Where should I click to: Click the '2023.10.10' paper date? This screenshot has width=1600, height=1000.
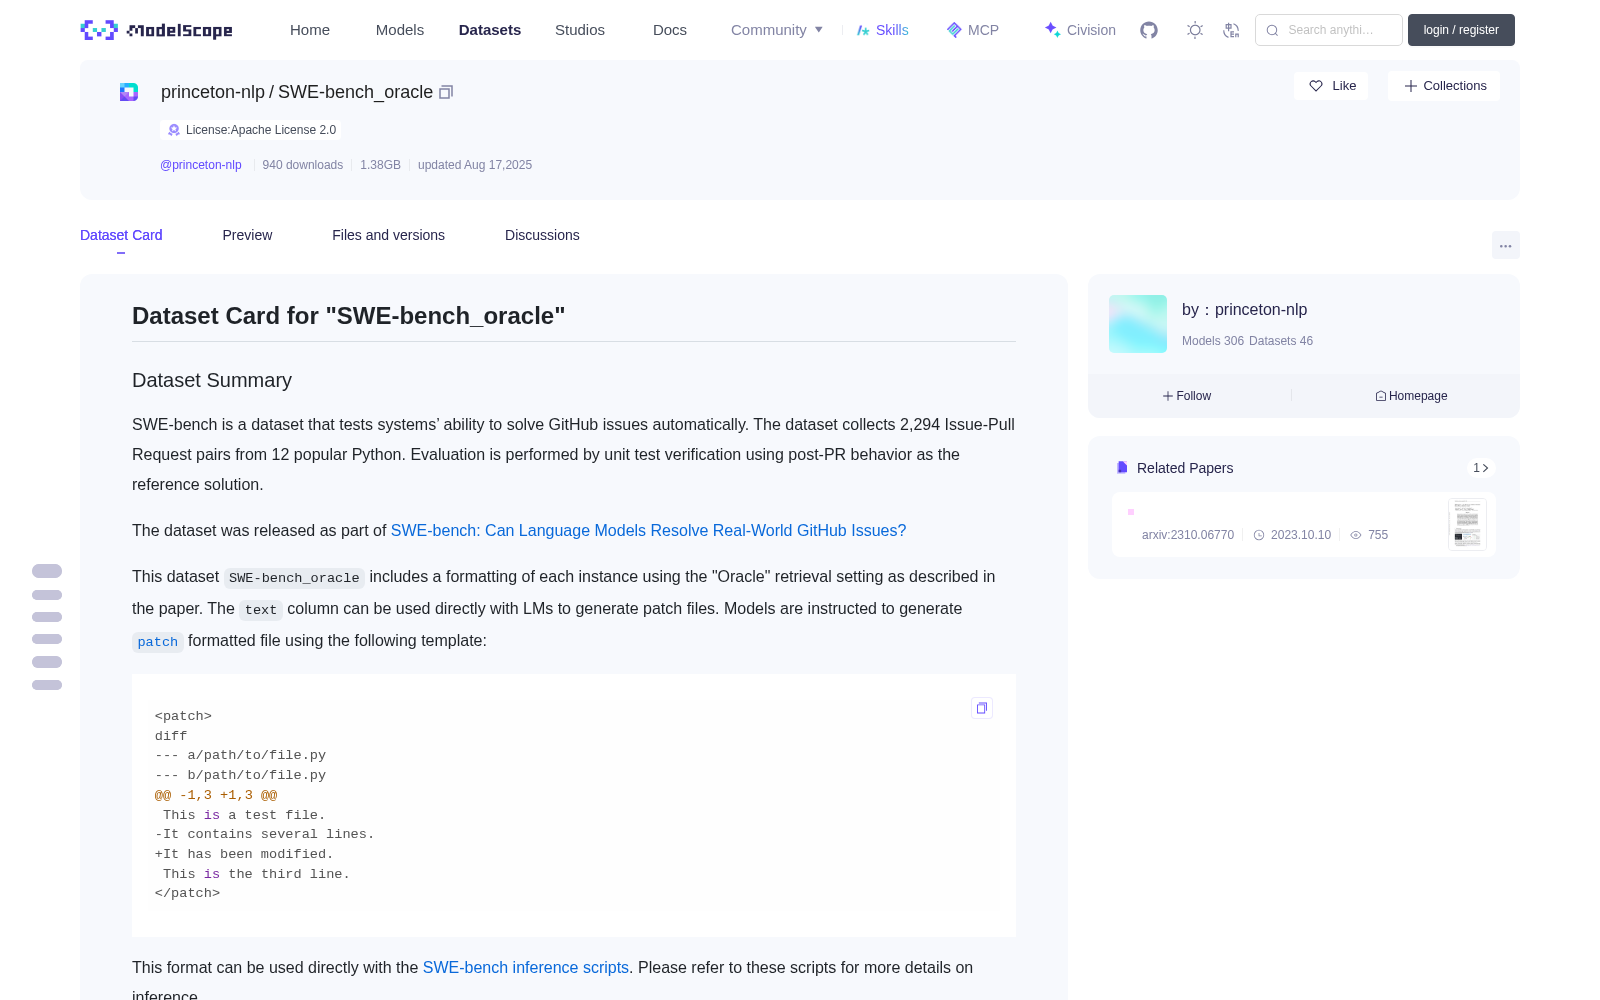(1300, 535)
